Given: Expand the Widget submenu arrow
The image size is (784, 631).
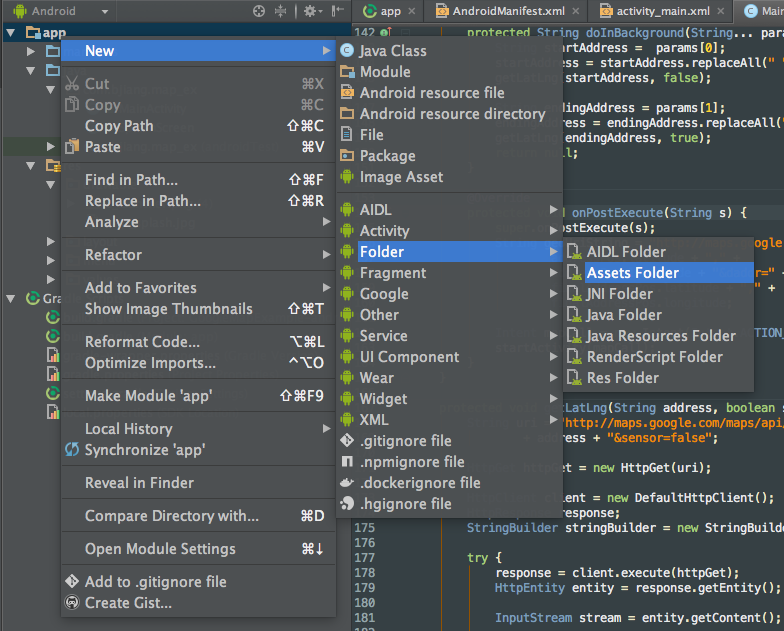Looking at the screenshot, I should point(553,398).
